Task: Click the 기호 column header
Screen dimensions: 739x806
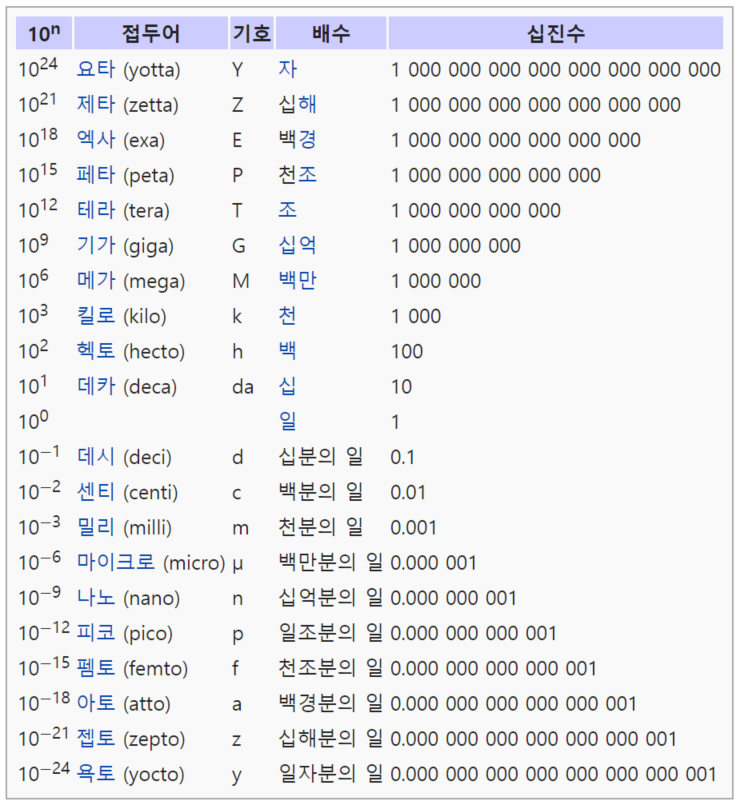Action: point(252,33)
